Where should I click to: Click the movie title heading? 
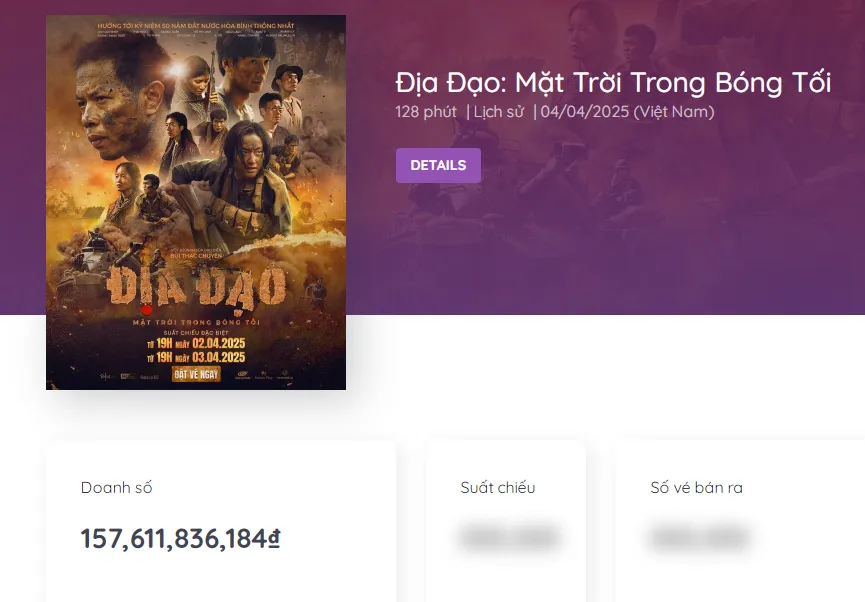coord(612,83)
